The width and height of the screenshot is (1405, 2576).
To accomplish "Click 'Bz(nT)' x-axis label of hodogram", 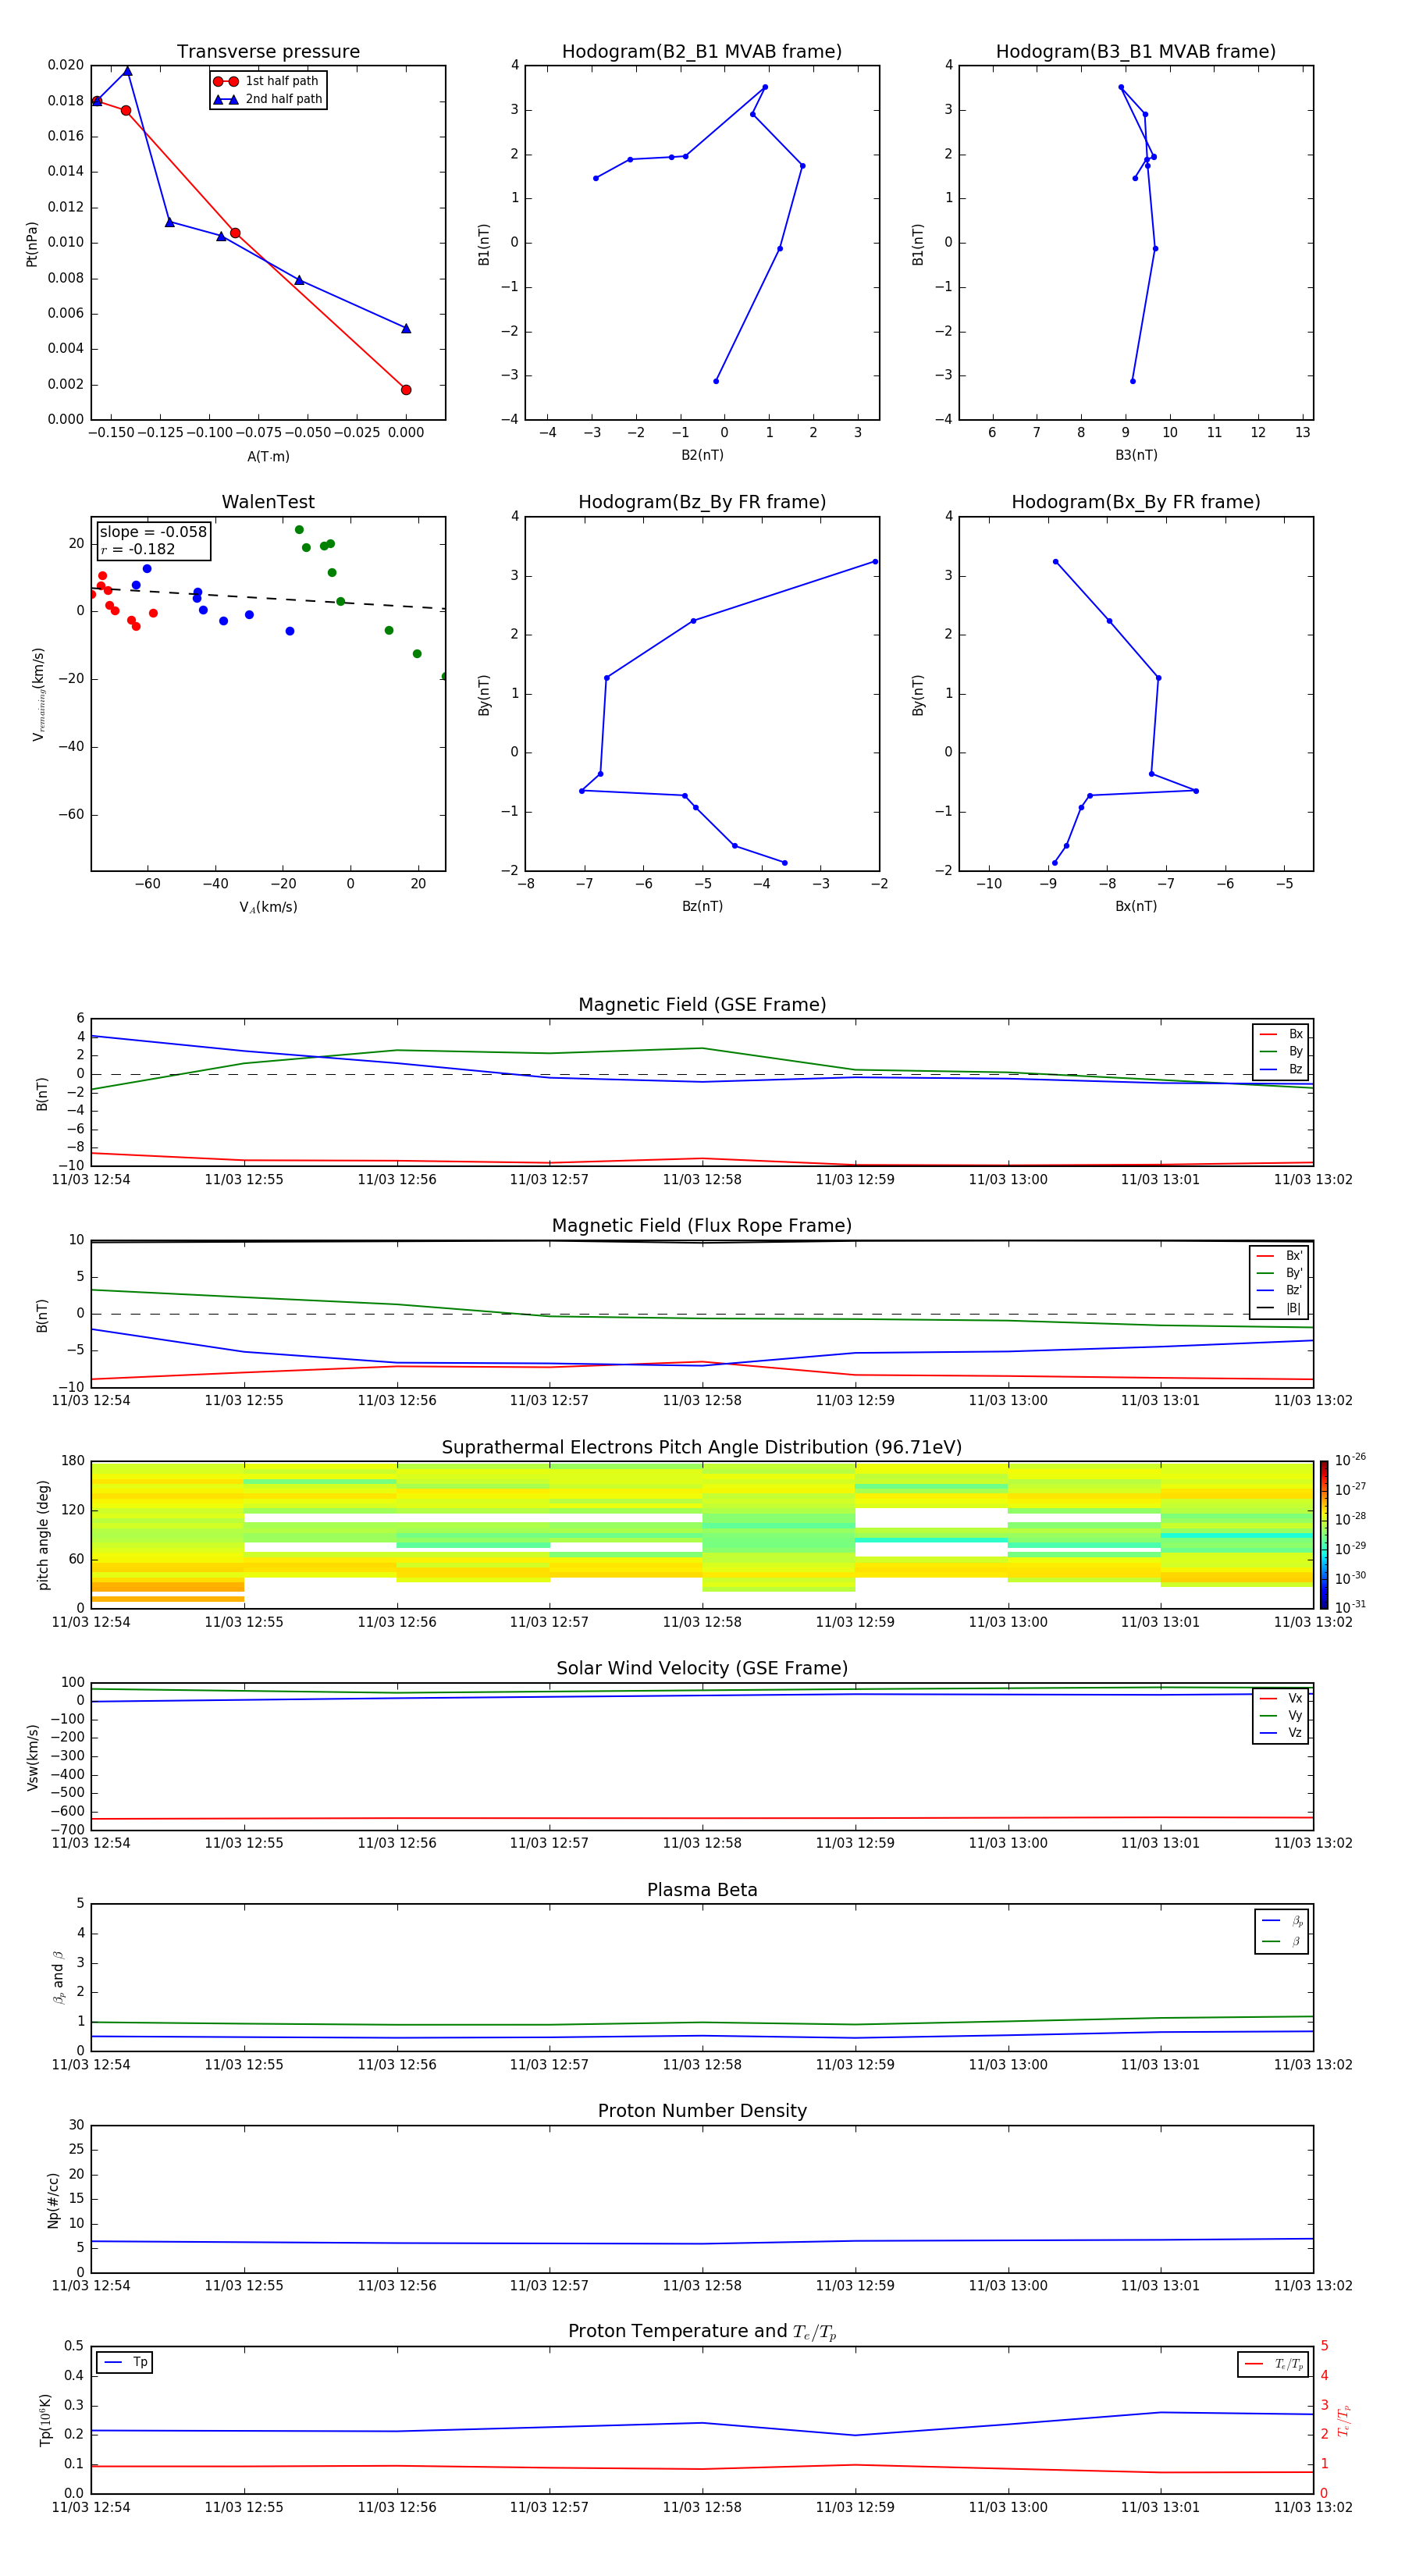I will (702, 907).
